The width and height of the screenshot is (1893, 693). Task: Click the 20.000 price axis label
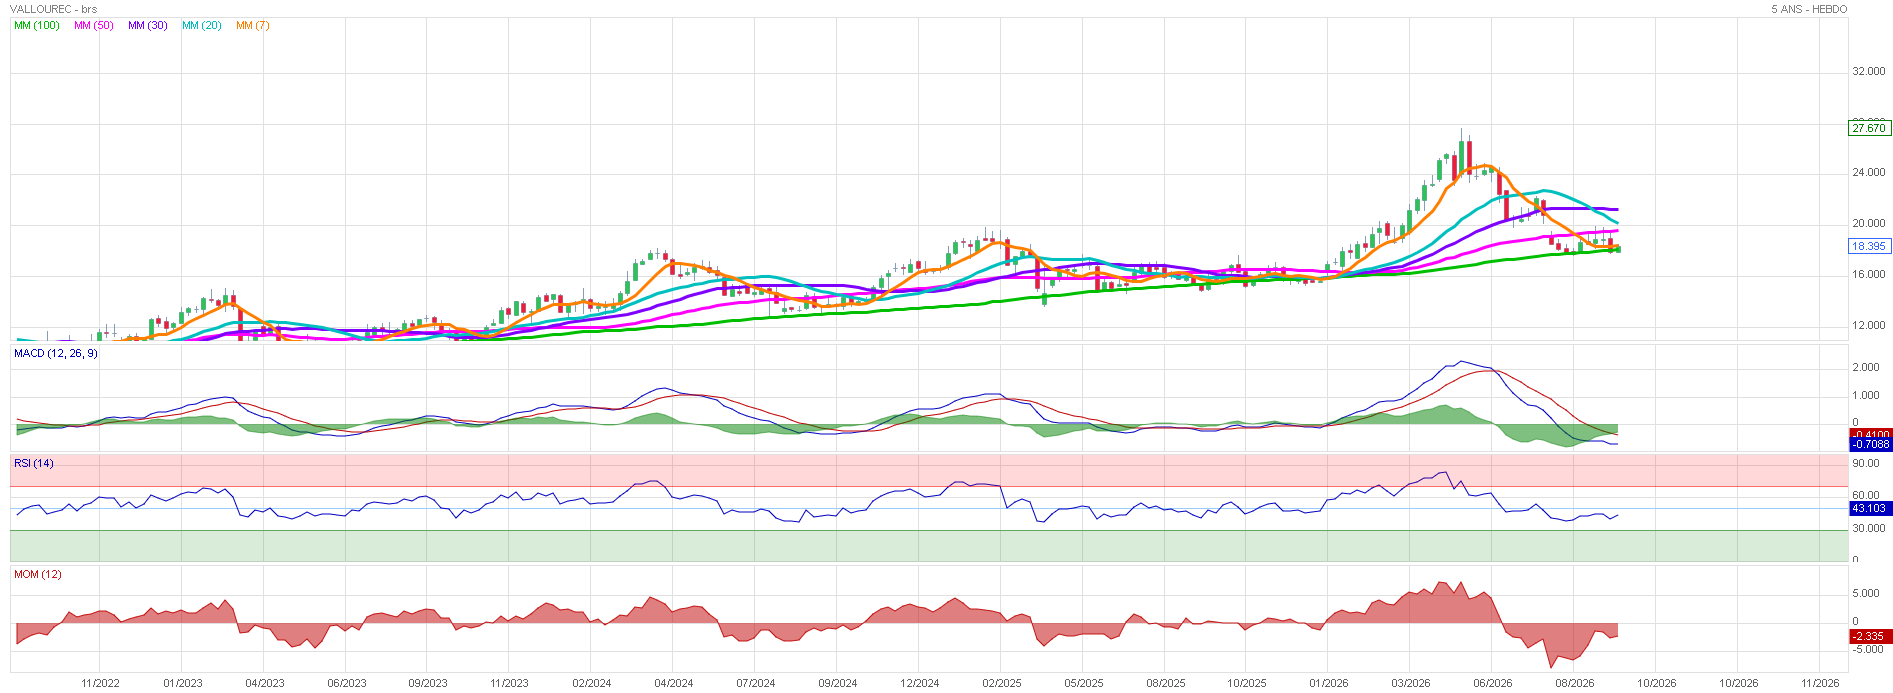1868,224
